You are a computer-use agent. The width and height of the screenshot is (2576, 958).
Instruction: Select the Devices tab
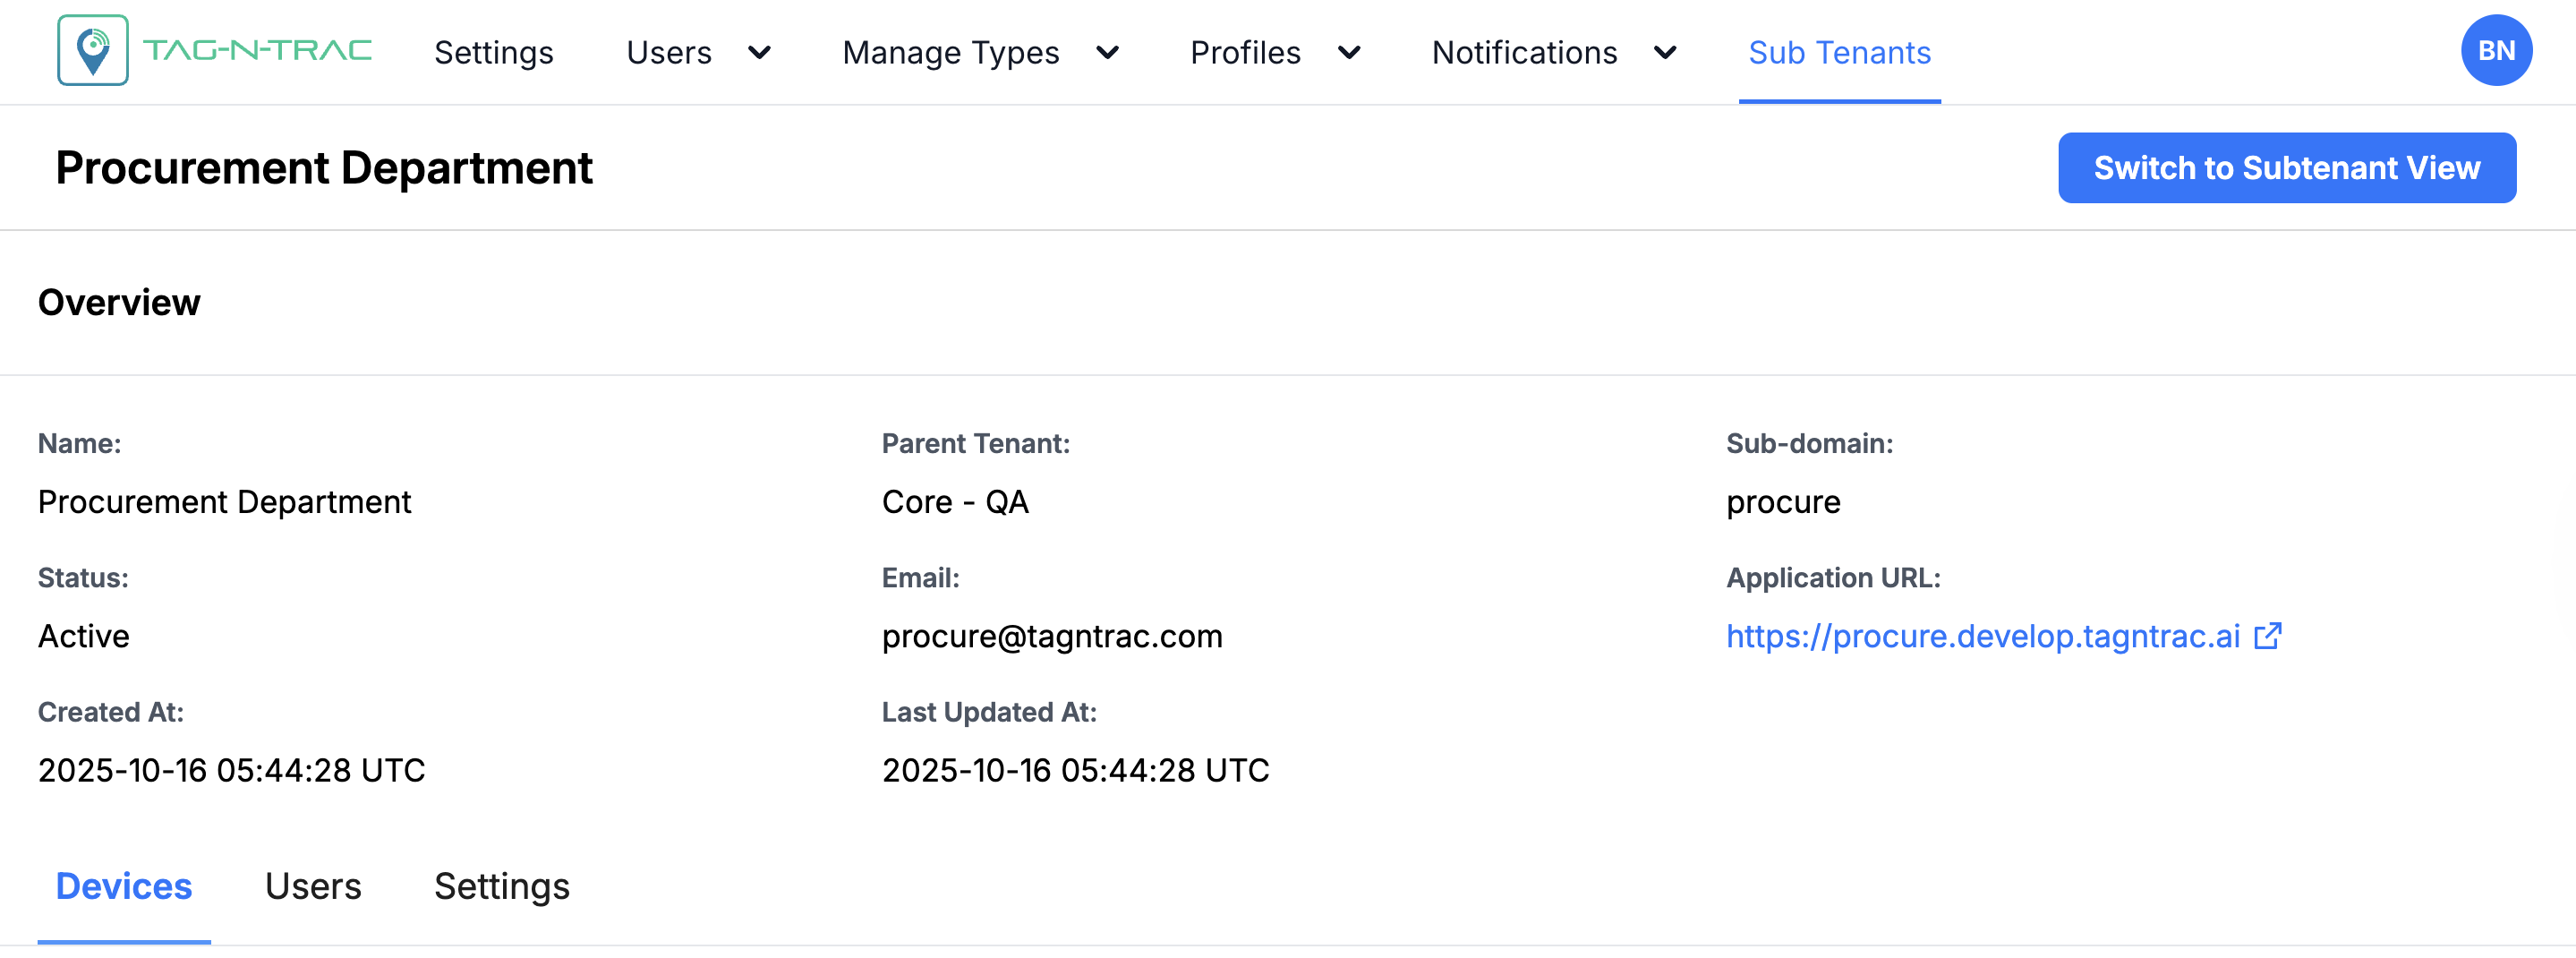coord(124,886)
